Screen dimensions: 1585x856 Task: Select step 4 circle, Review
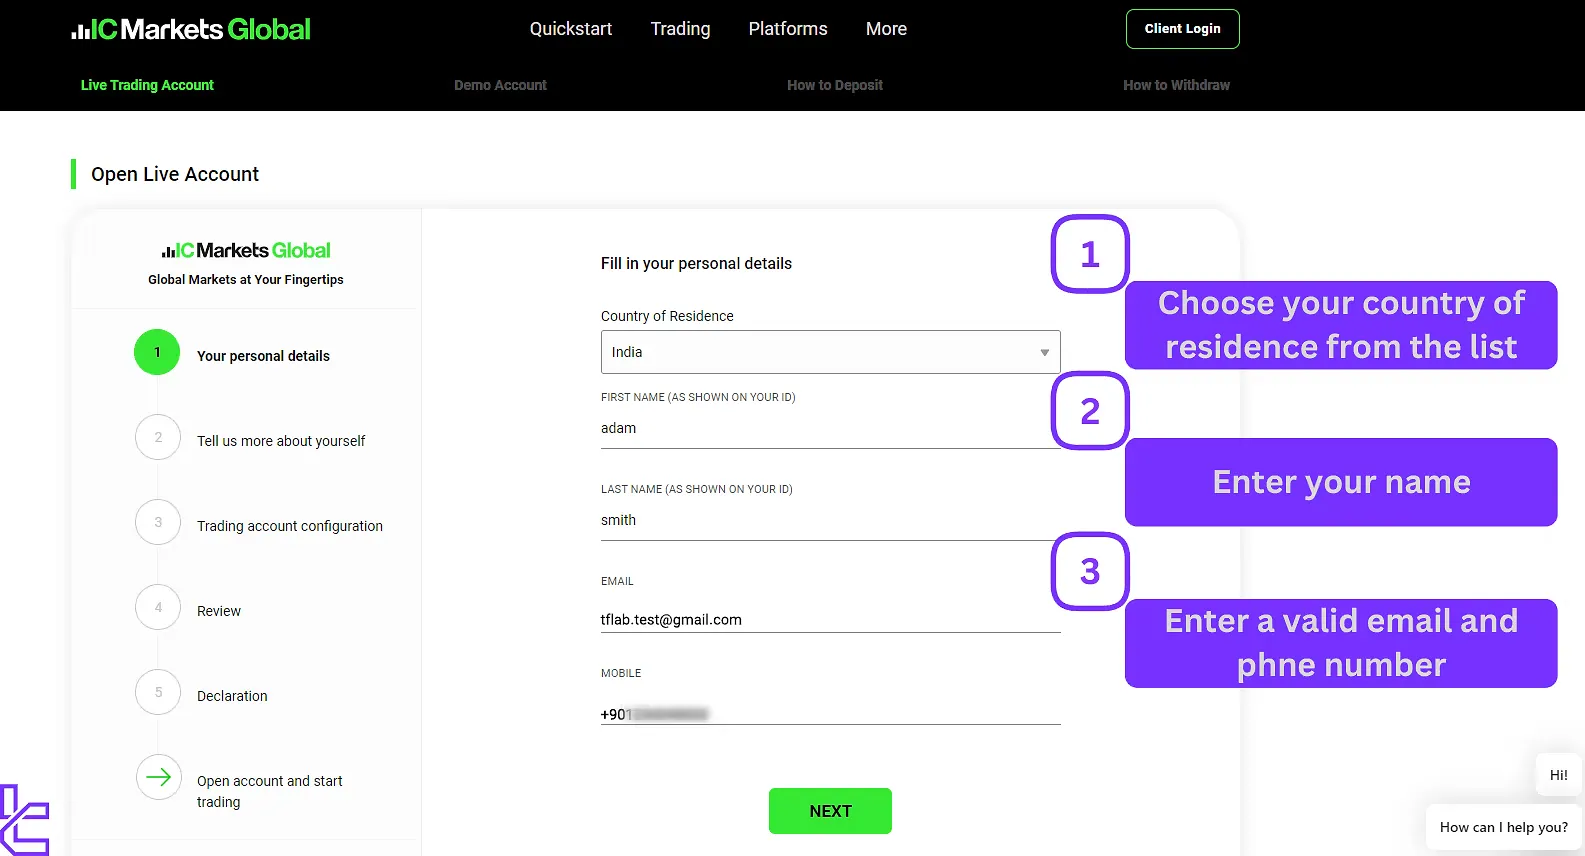click(158, 607)
